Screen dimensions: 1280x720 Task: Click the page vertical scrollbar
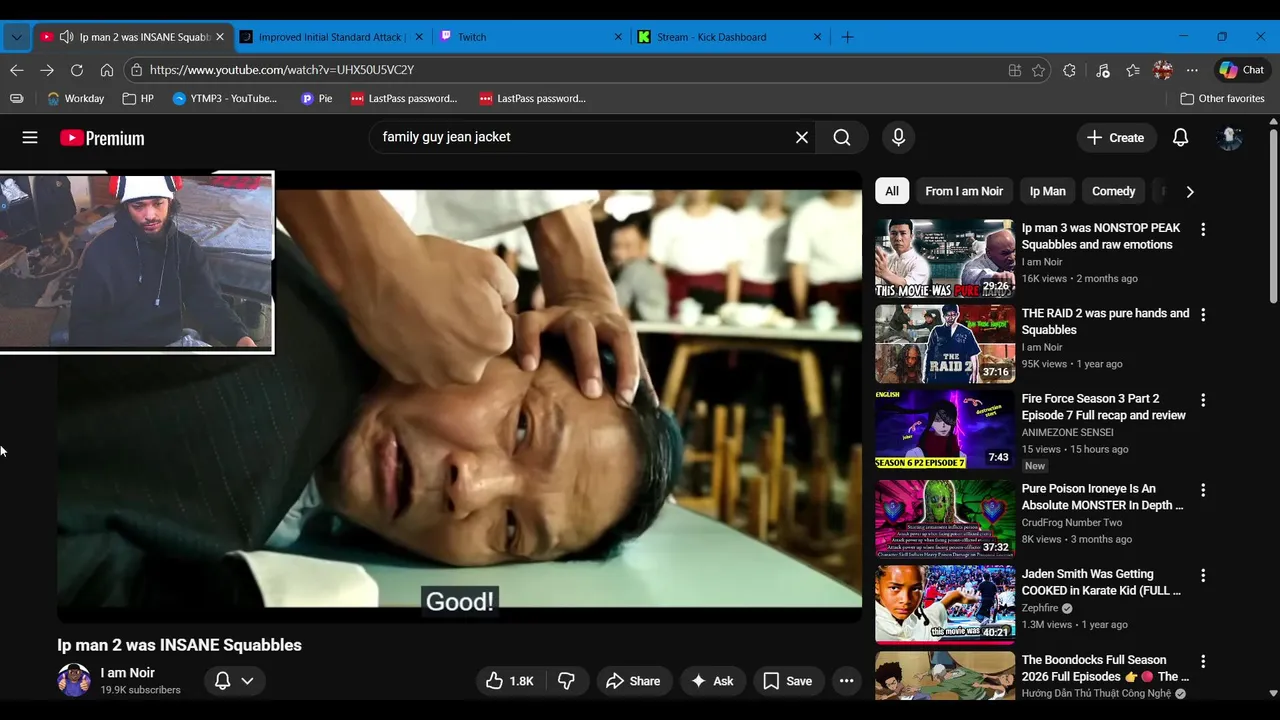click(x=1273, y=215)
